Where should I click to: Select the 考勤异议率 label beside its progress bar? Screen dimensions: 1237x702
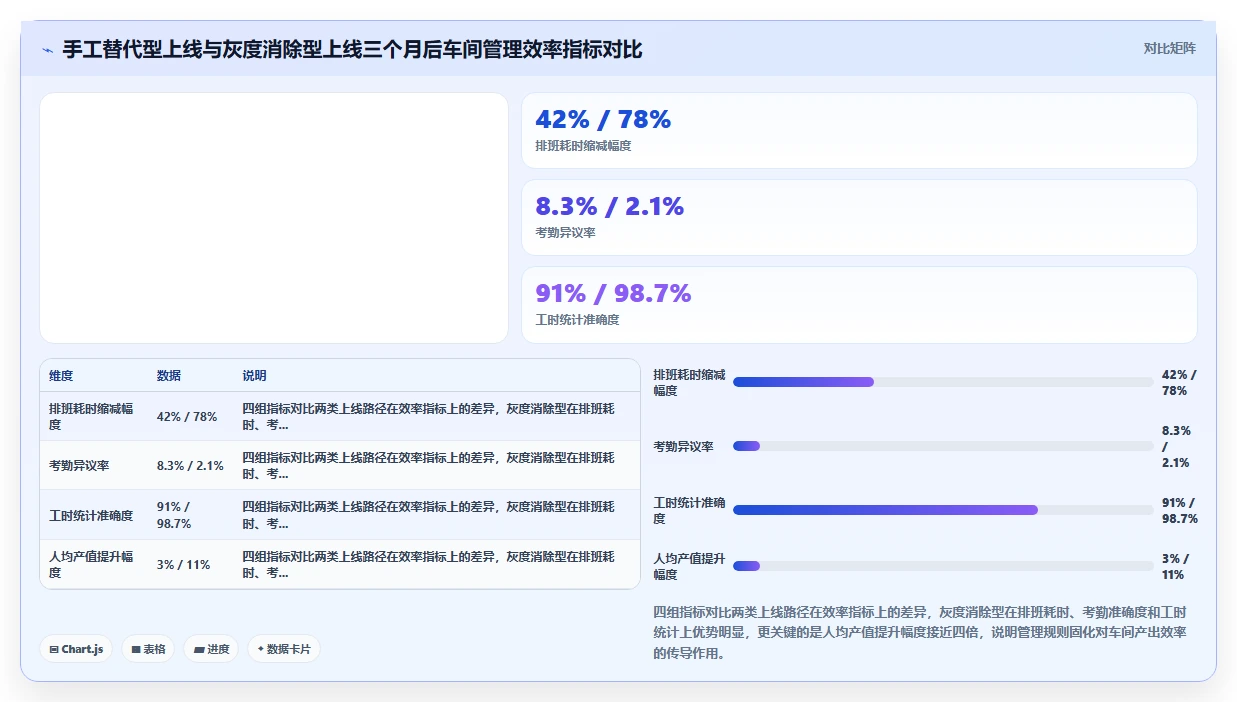pos(683,447)
